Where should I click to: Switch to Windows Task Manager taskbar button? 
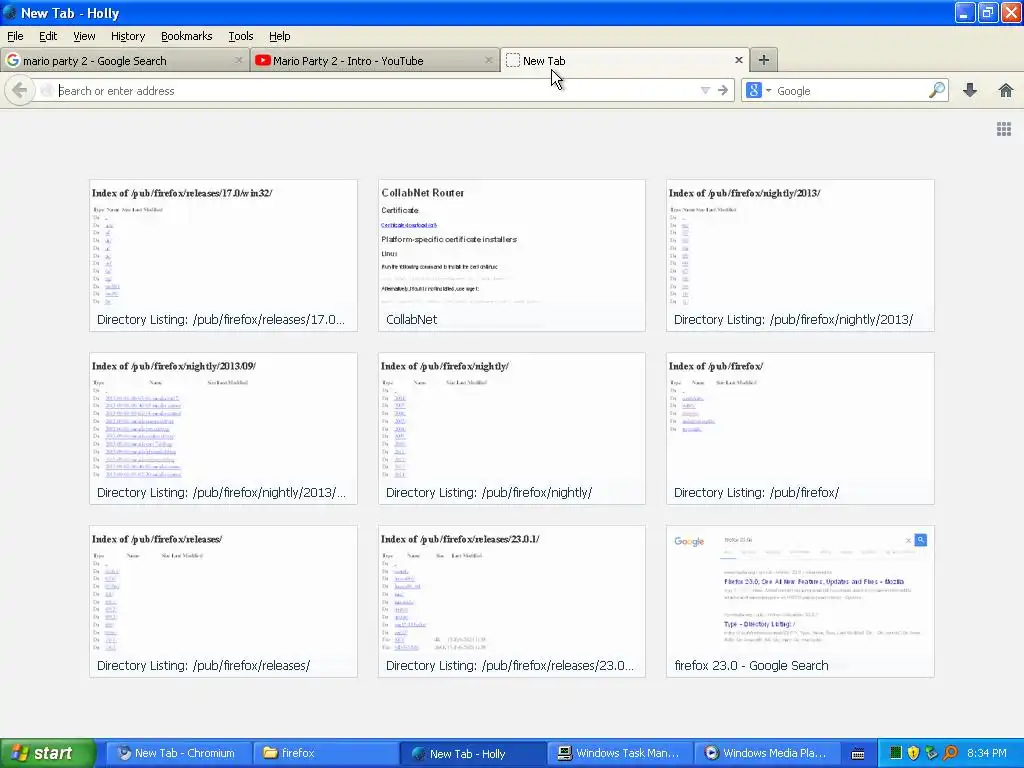620,753
